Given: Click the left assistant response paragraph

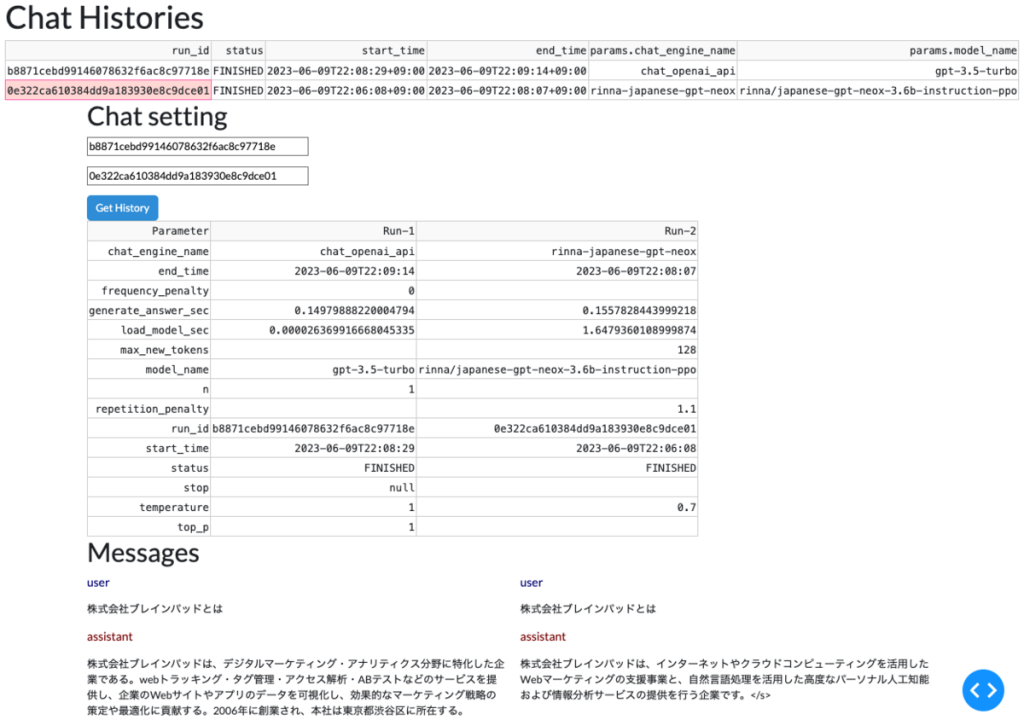Looking at the screenshot, I should [295, 687].
